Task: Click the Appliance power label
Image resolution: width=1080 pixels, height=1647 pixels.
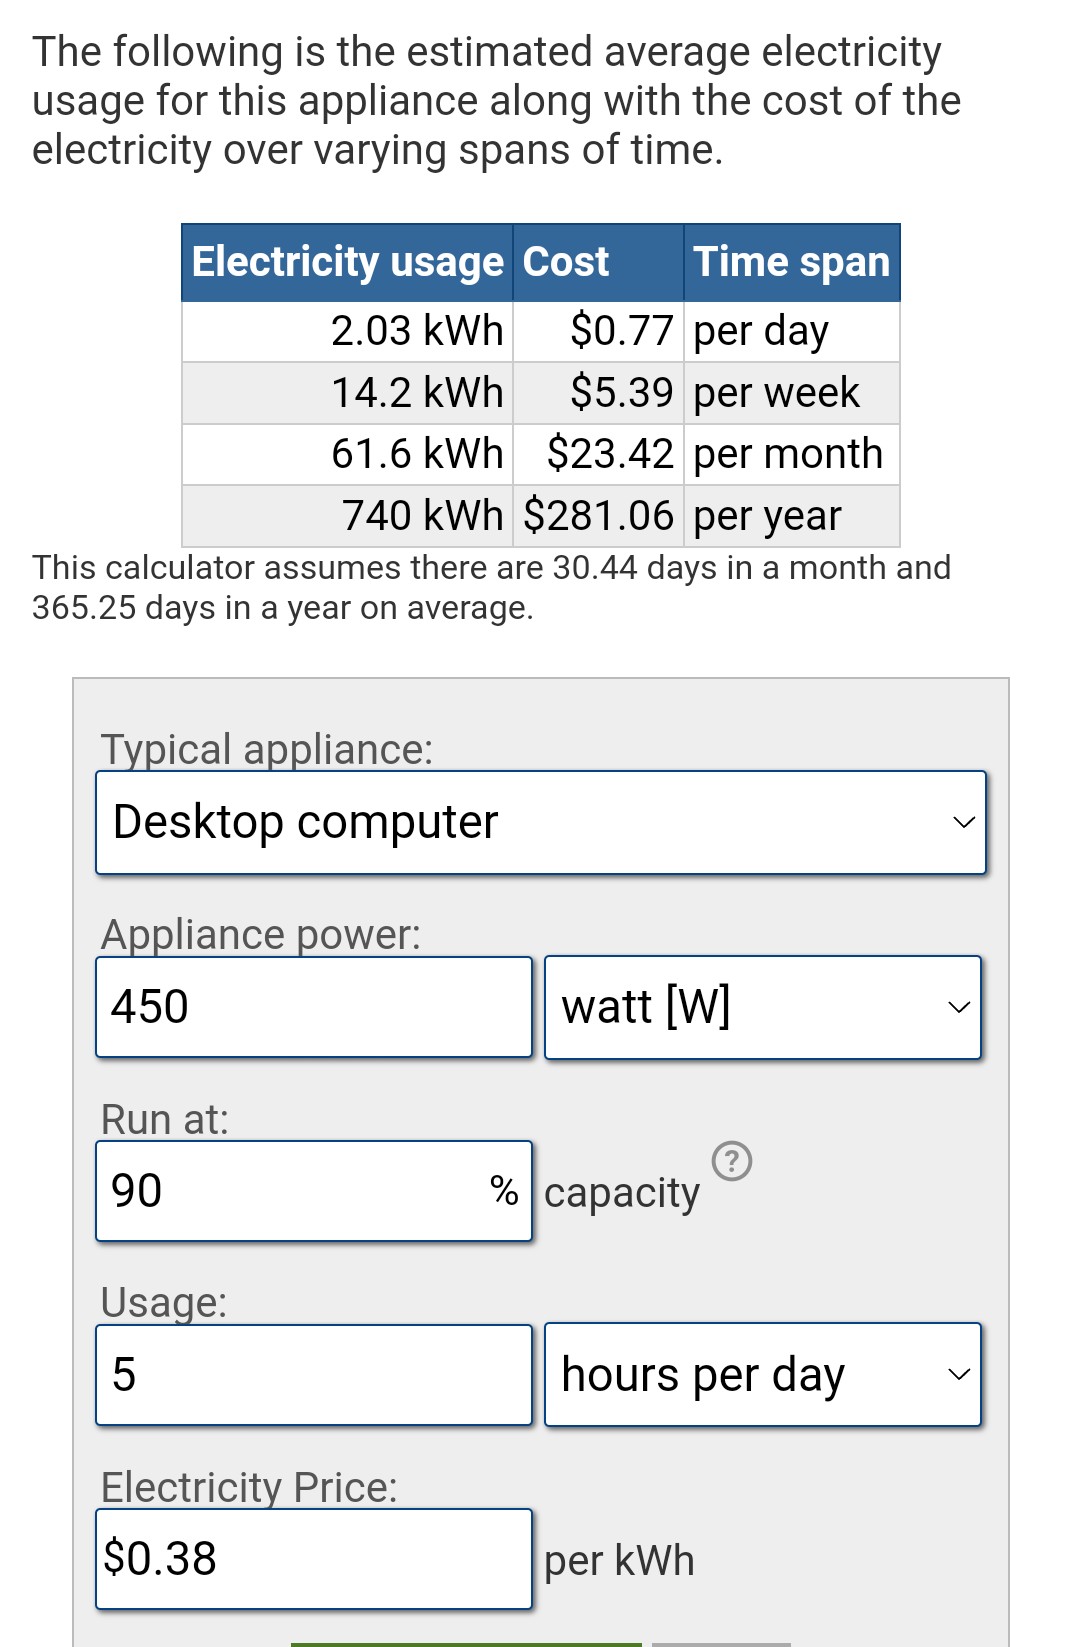Action: (261, 934)
